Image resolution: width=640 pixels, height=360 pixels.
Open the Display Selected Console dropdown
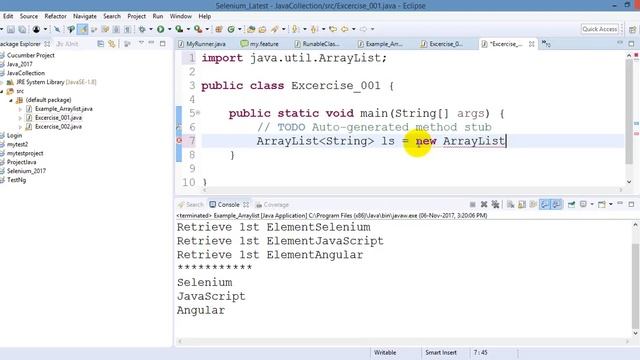[592, 204]
